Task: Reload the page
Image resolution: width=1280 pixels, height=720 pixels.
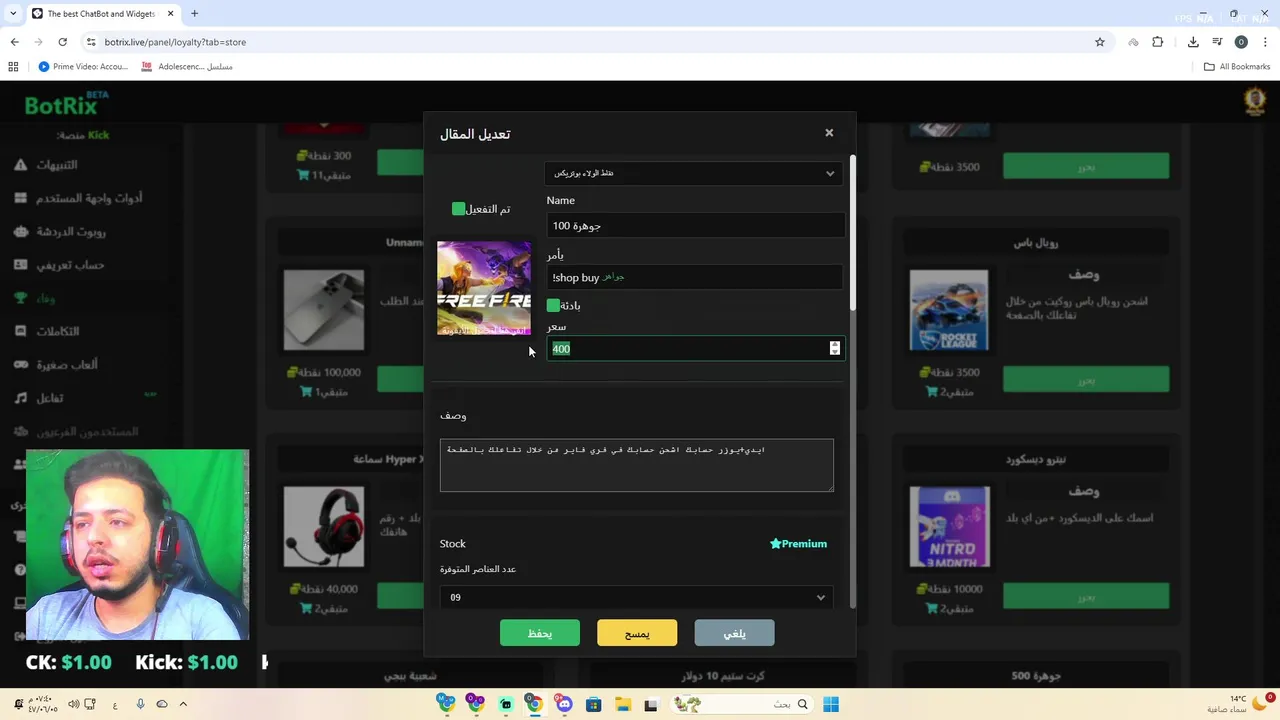Action: 62,42
